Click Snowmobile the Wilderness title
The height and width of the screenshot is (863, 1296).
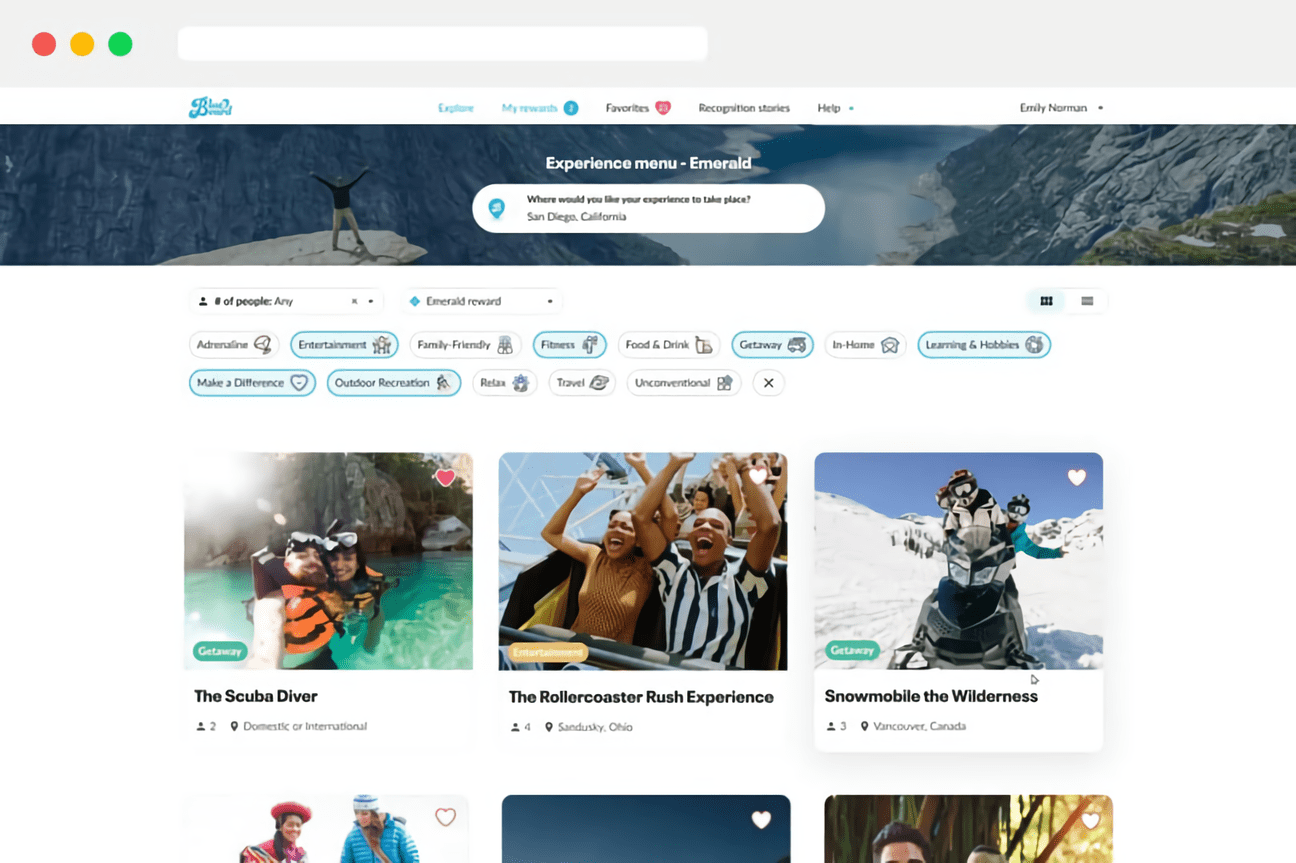(x=931, y=696)
